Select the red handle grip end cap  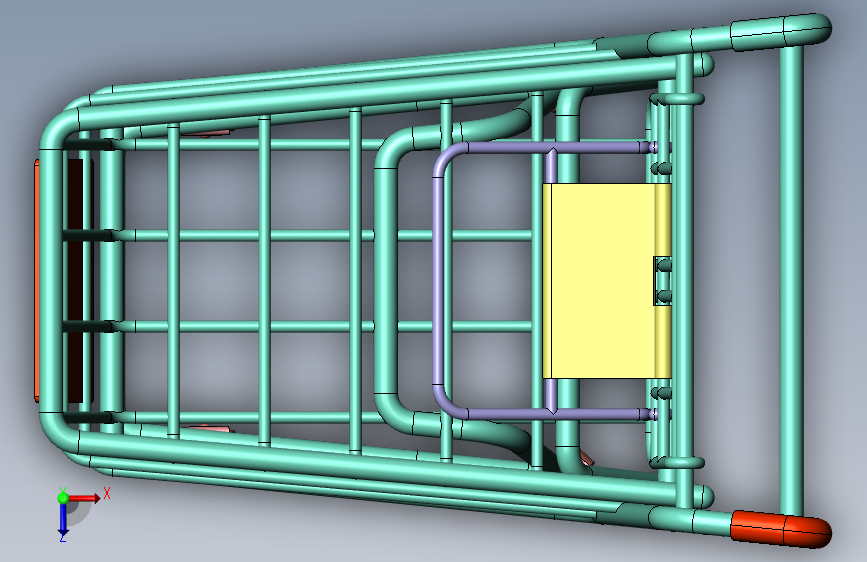pyautogui.click(x=781, y=529)
